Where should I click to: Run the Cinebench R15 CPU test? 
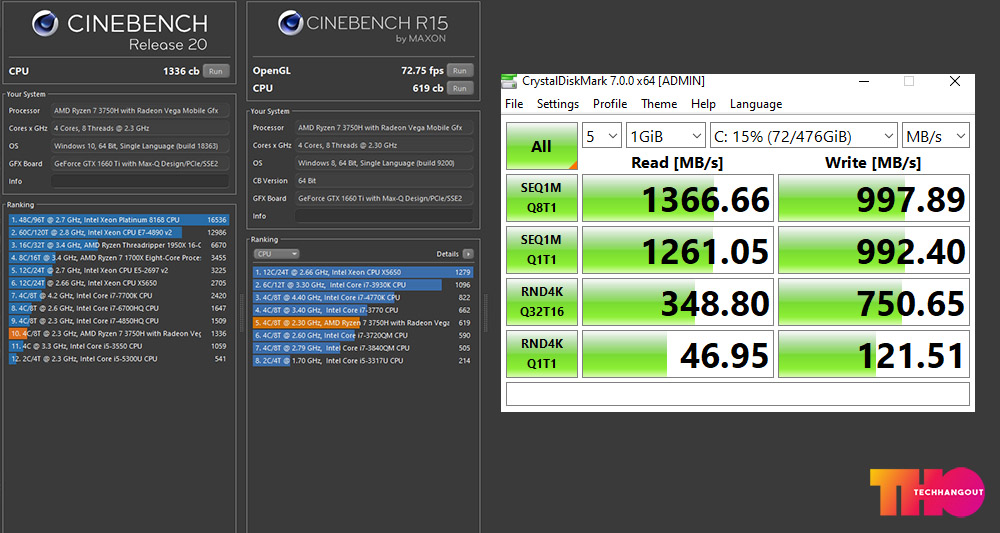pos(460,89)
